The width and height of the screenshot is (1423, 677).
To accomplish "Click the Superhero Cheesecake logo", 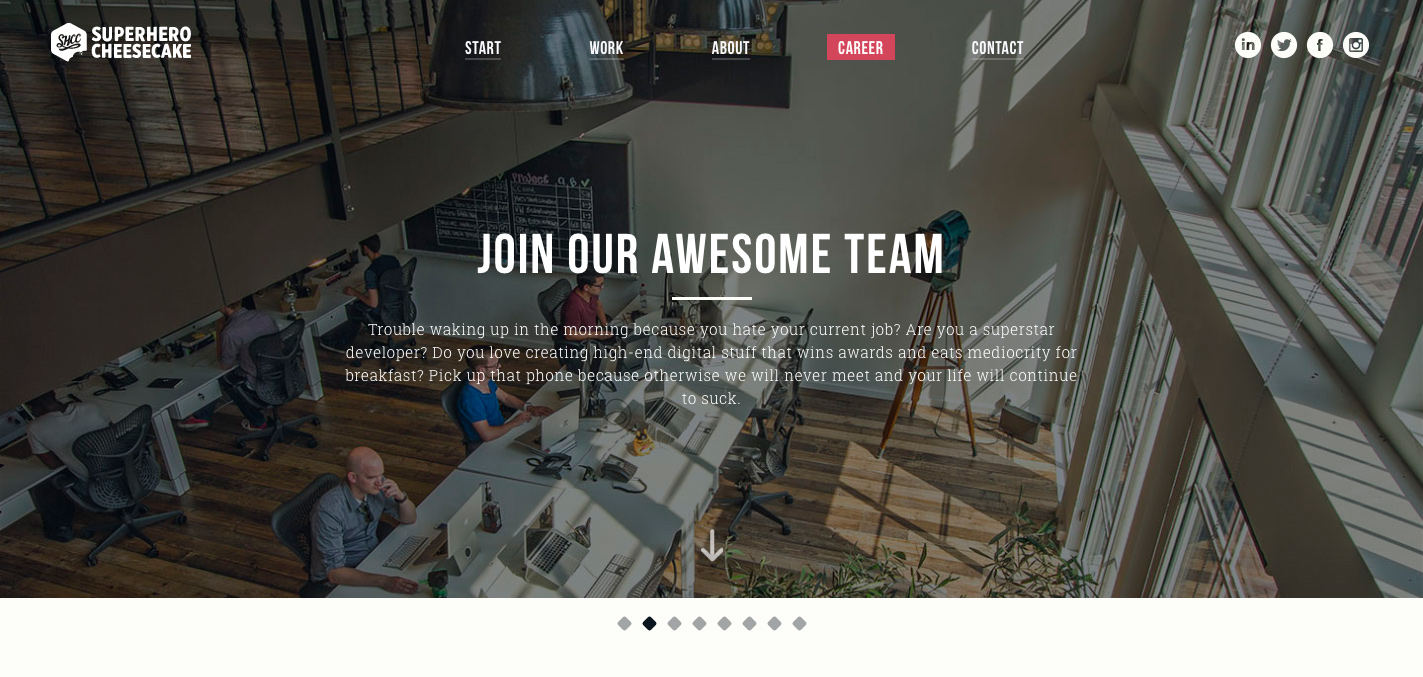I will (x=121, y=42).
